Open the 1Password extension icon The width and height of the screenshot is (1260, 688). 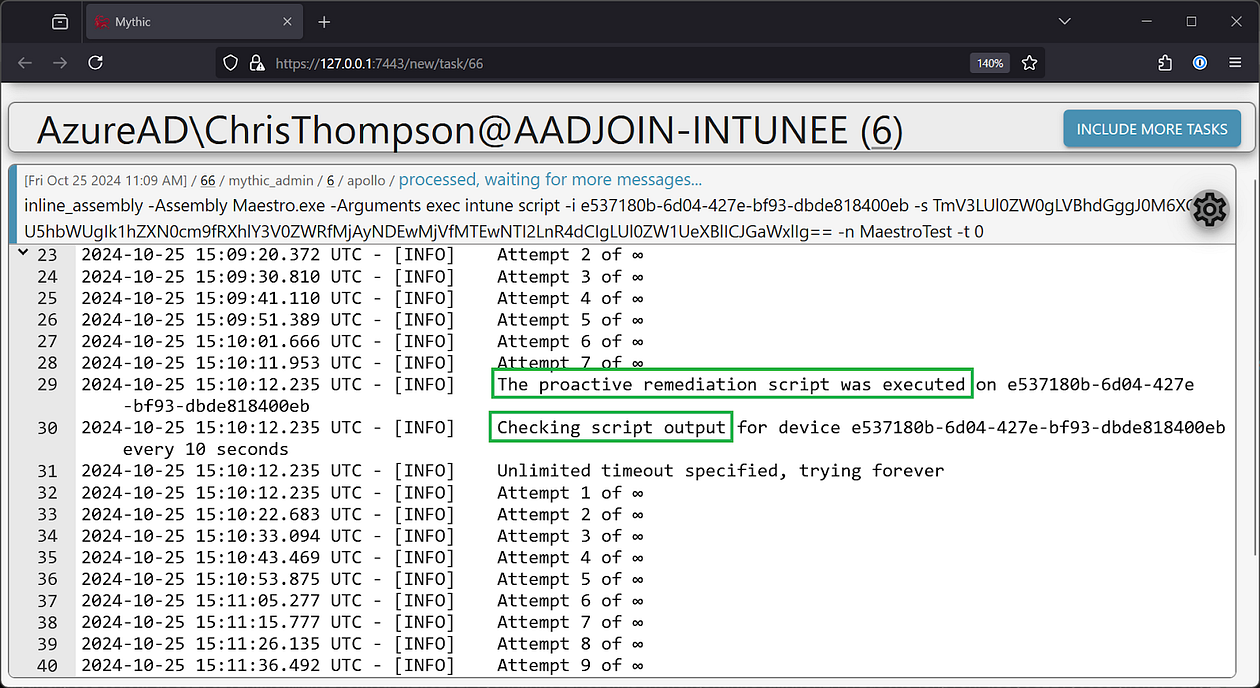click(1200, 63)
